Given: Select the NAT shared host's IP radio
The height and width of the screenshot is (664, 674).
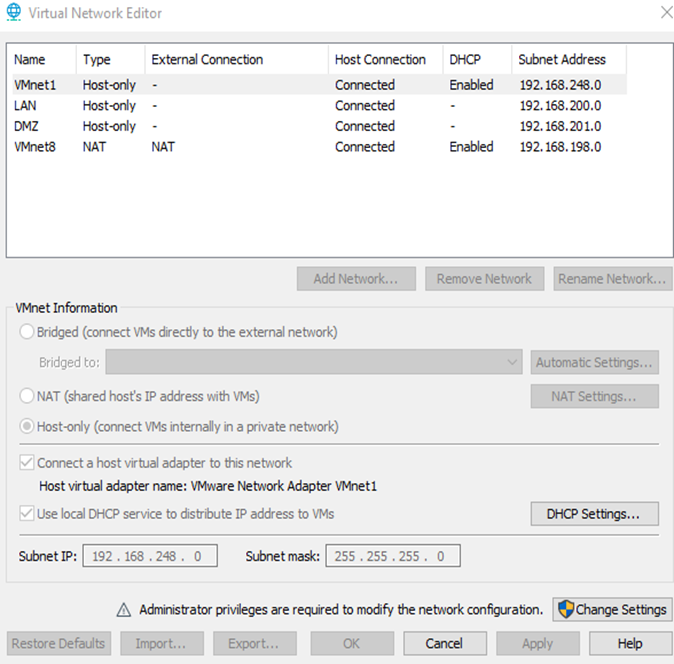Looking at the screenshot, I should pos(27,396).
